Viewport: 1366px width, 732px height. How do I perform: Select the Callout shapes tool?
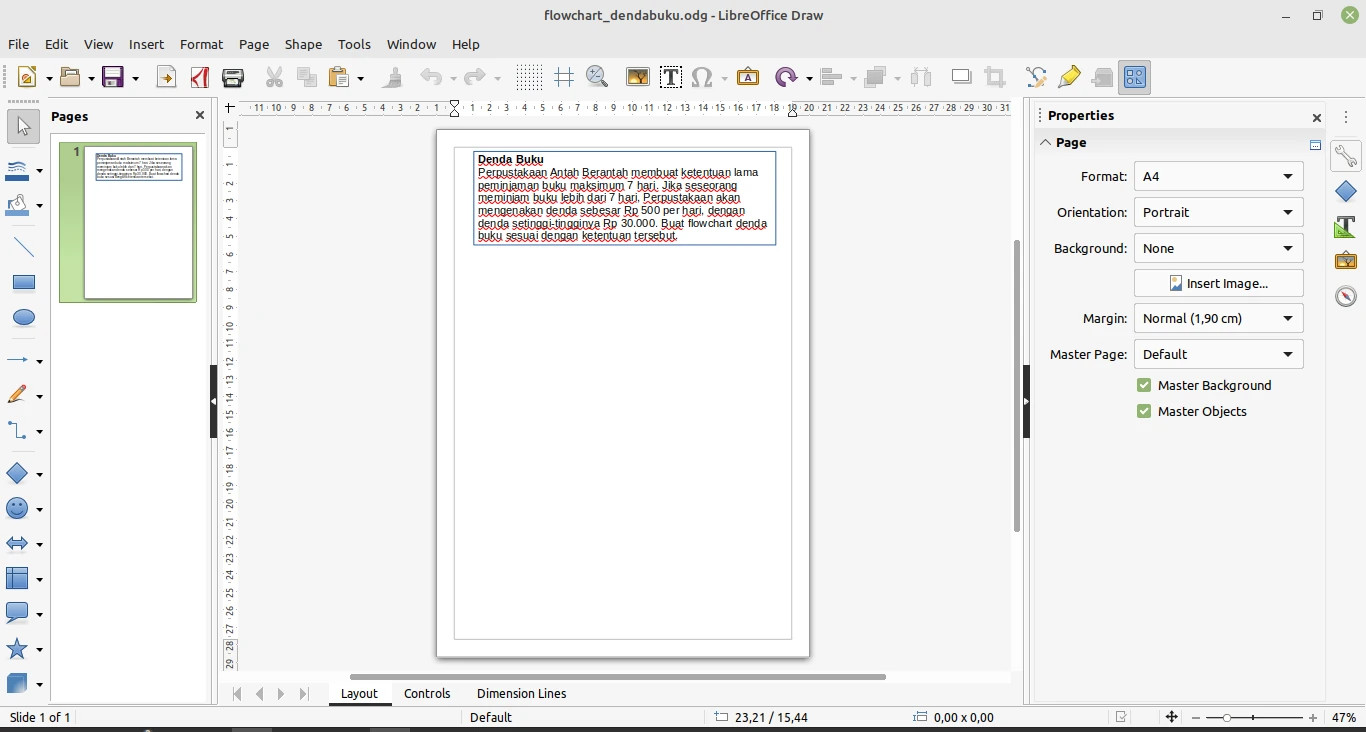click(x=18, y=613)
